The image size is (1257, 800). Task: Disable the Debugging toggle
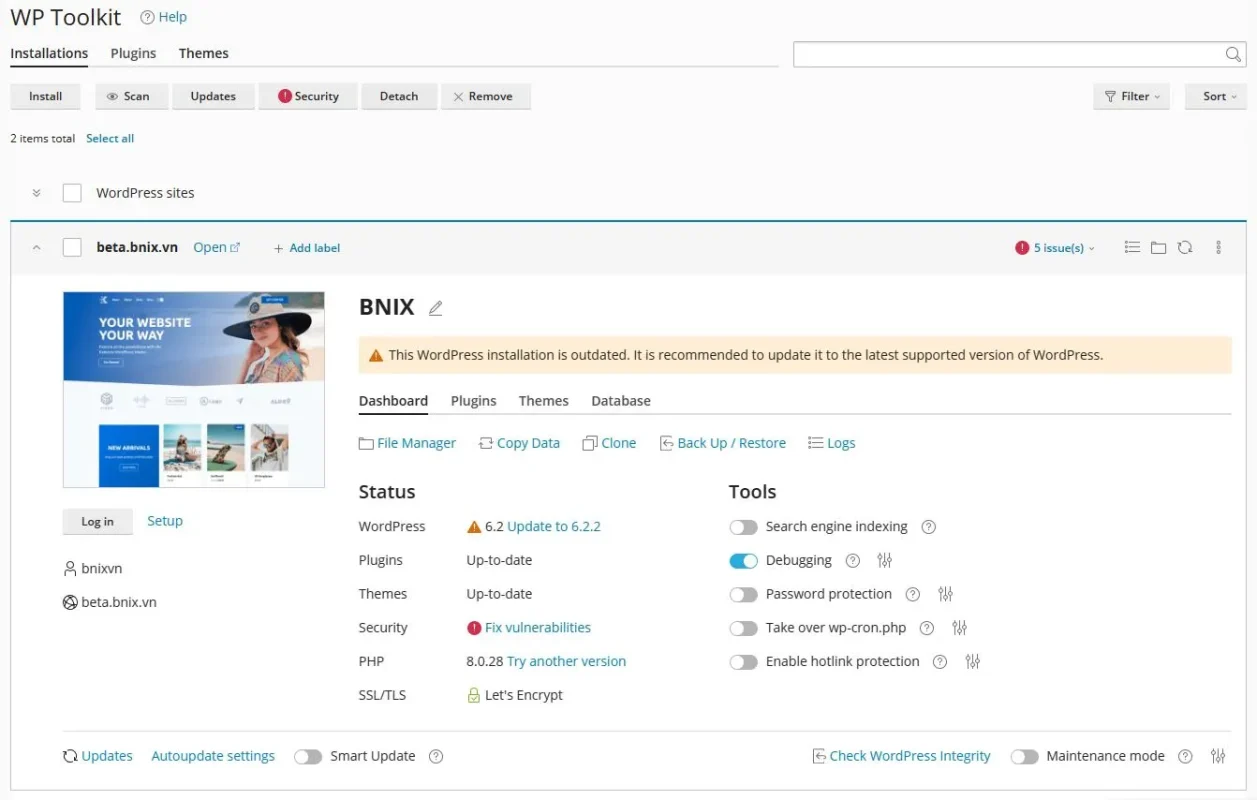point(744,560)
